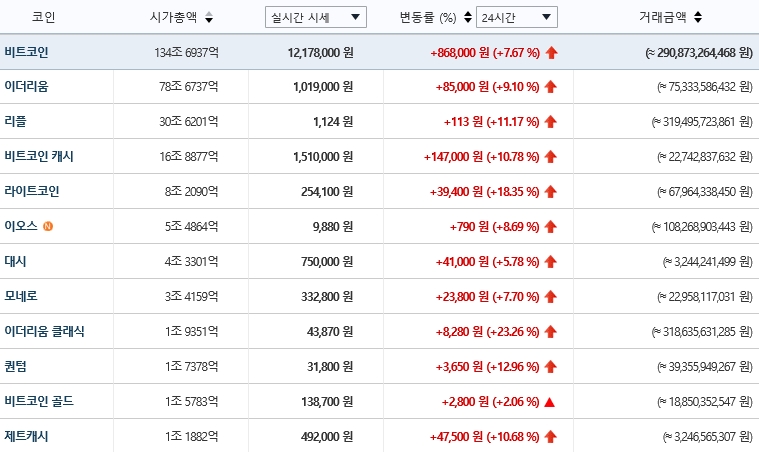Image resolution: width=759 pixels, height=452 pixels.
Task: Select the price 9,880 원
Action: point(333,226)
